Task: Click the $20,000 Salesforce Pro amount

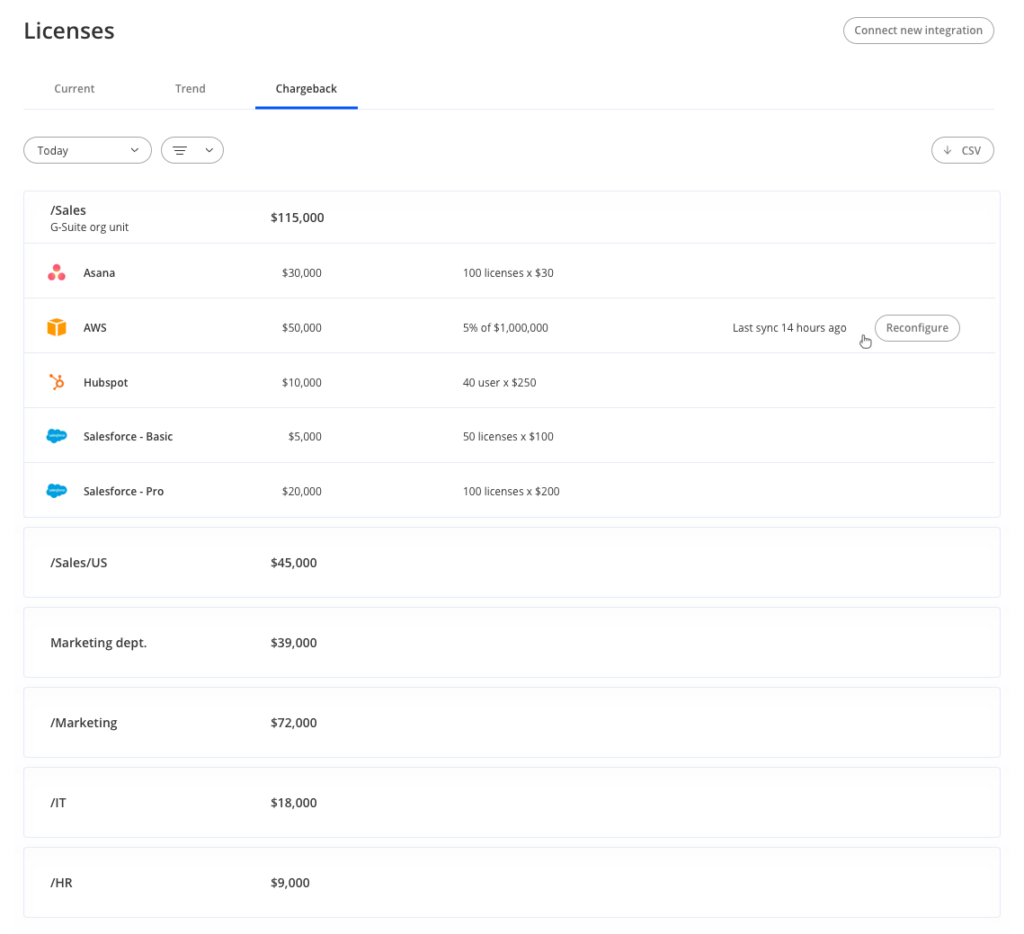Action: 302,491
